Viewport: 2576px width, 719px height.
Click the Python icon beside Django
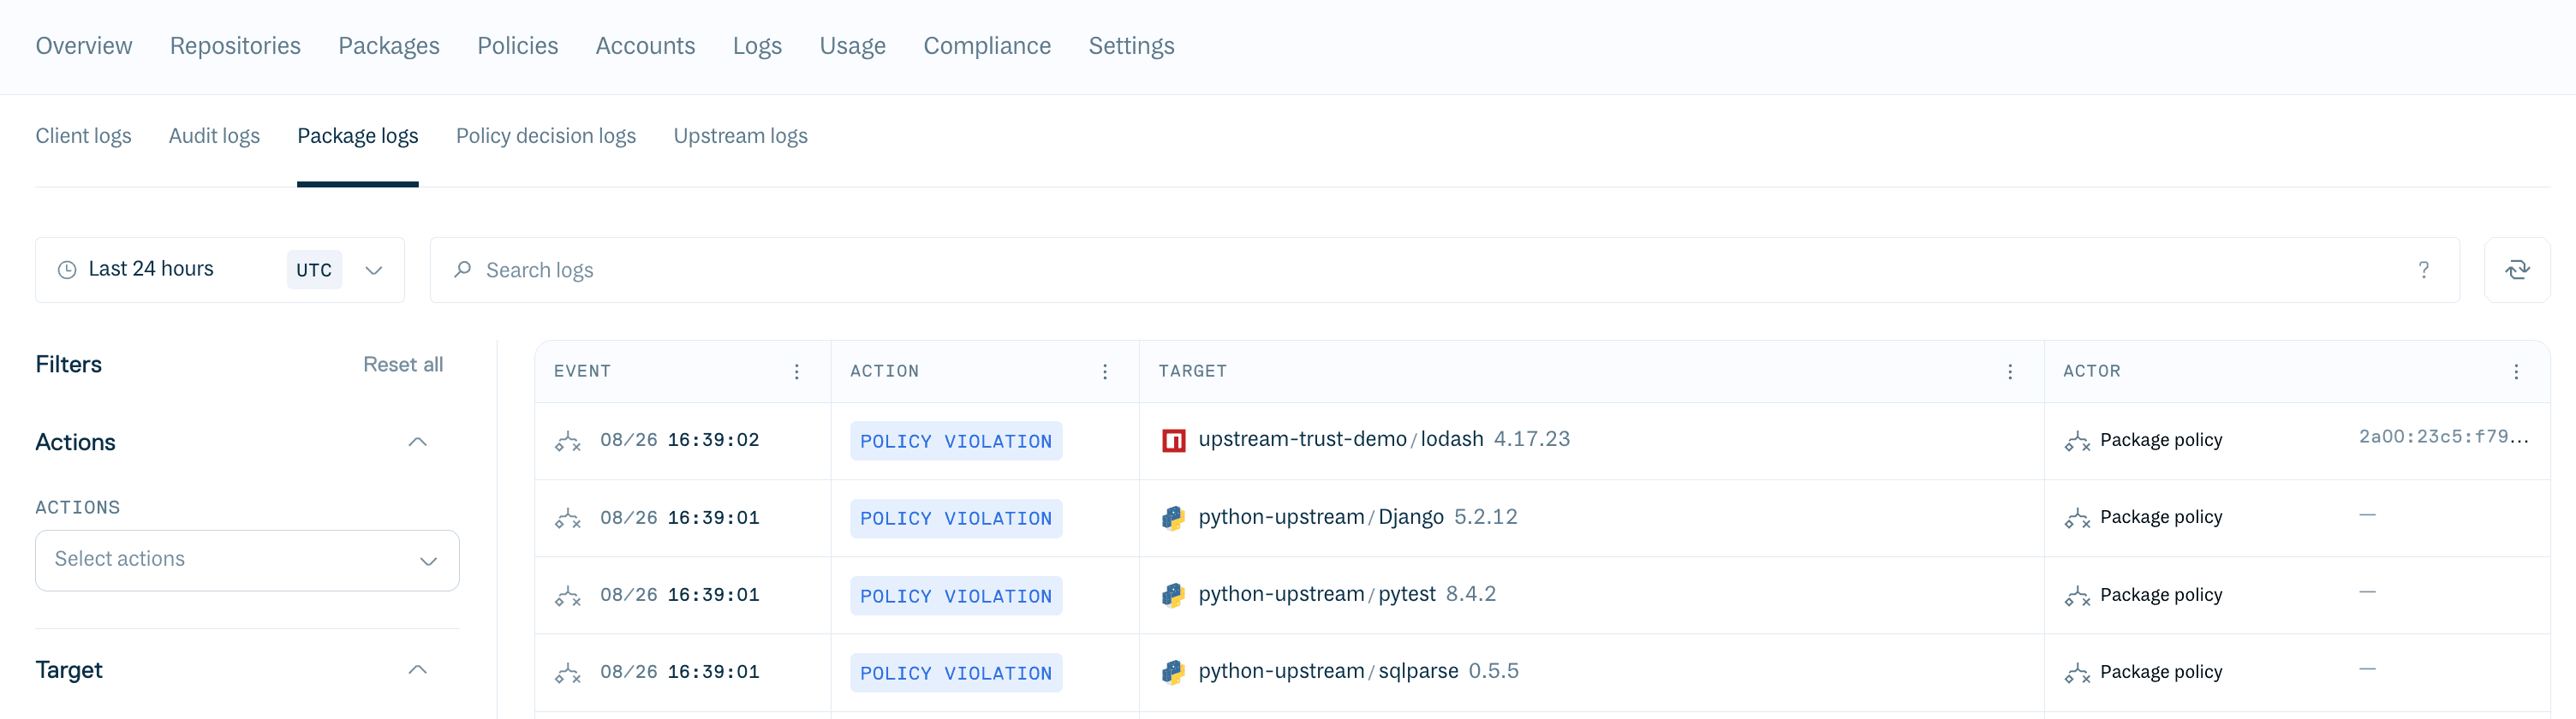tap(1173, 518)
